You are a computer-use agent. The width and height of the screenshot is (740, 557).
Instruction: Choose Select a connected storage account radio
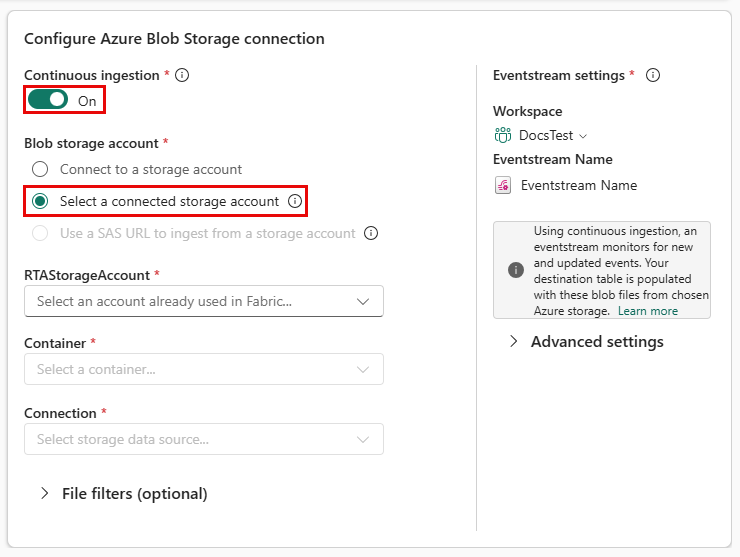coord(40,201)
